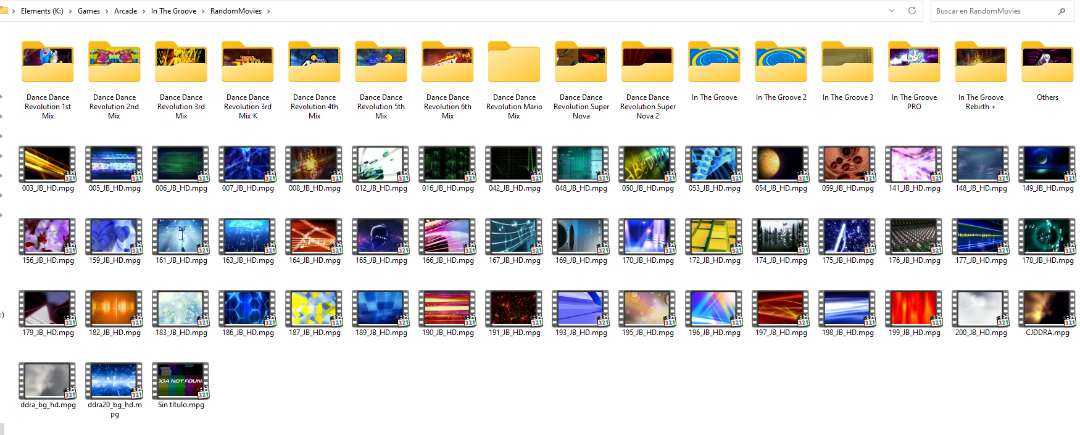1080x435 pixels.
Task: Click the search magnifier icon
Action: tap(1061, 11)
